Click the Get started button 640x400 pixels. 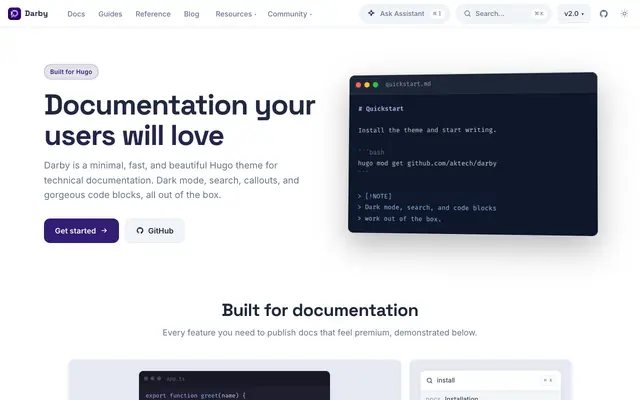click(x=81, y=231)
